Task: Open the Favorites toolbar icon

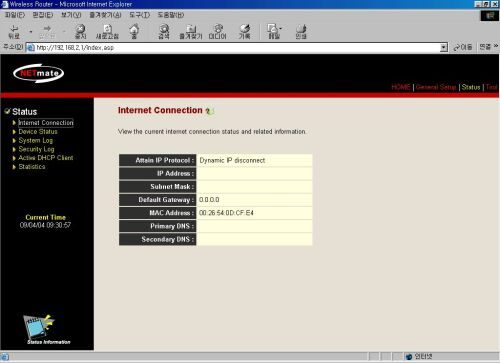Action: (x=191, y=32)
